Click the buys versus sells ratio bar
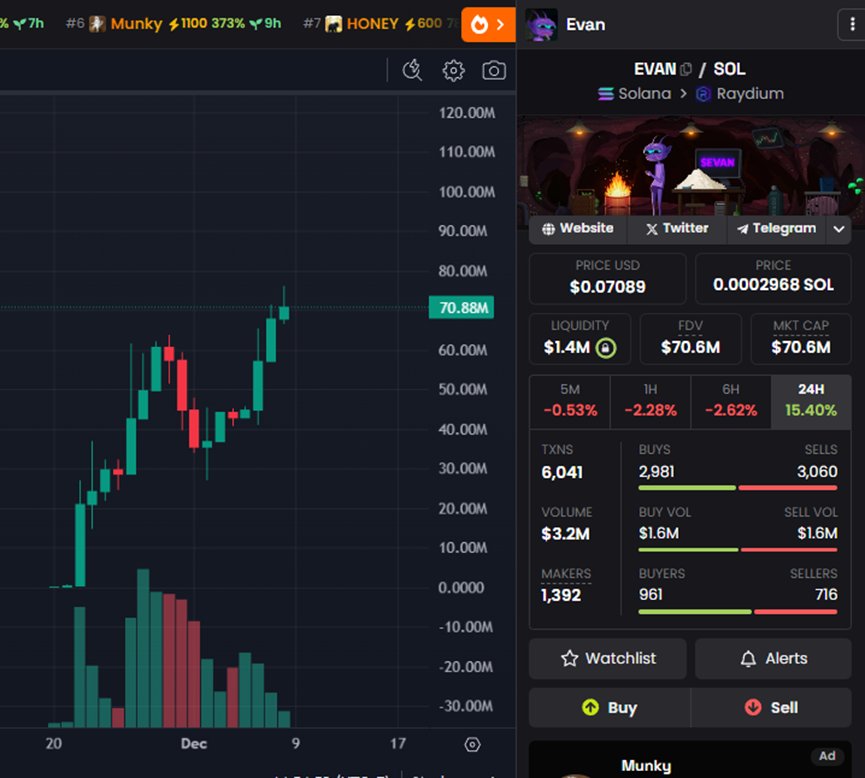 click(x=738, y=488)
